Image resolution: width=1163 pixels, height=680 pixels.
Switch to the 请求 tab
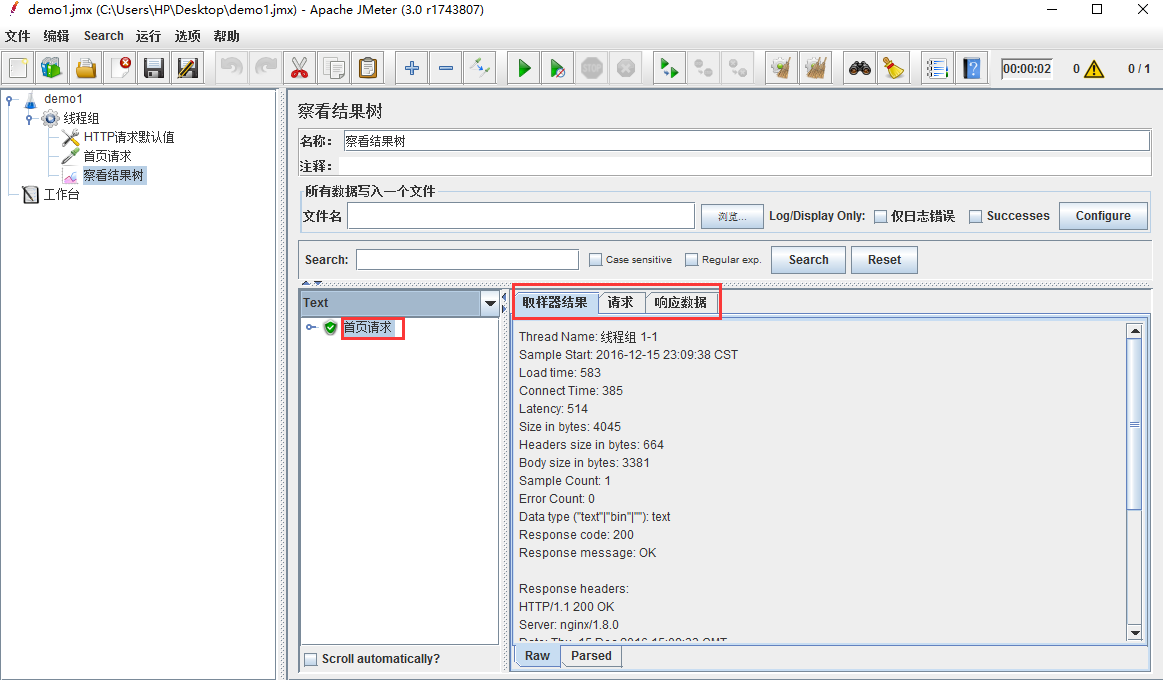click(x=621, y=303)
